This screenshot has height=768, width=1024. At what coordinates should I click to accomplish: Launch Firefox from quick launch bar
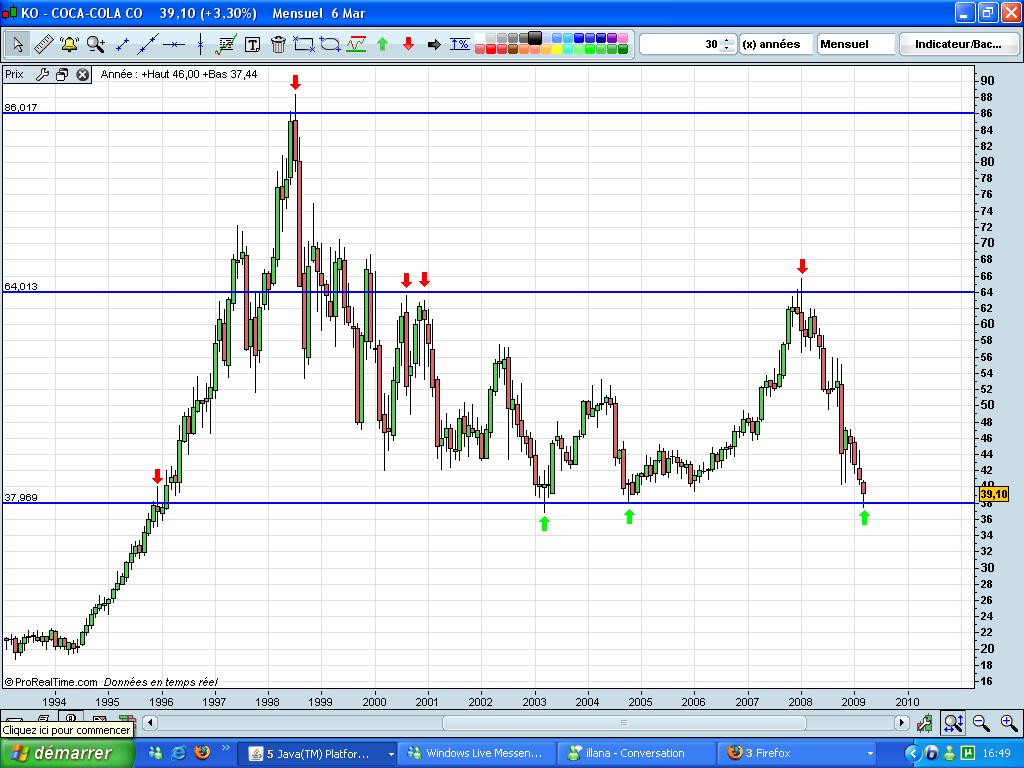[x=202, y=752]
